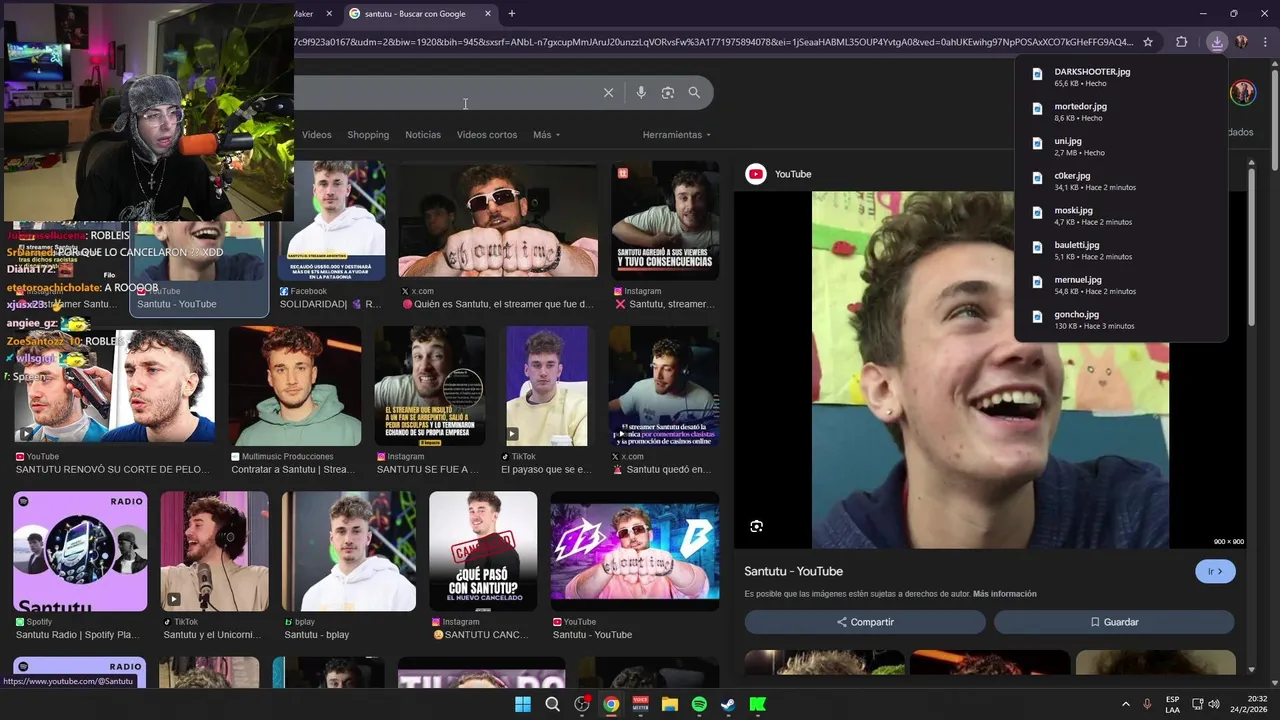This screenshot has height=720, width=1280.
Task: Open the Quién es Santutu x.com thumbnail
Action: 498,220
